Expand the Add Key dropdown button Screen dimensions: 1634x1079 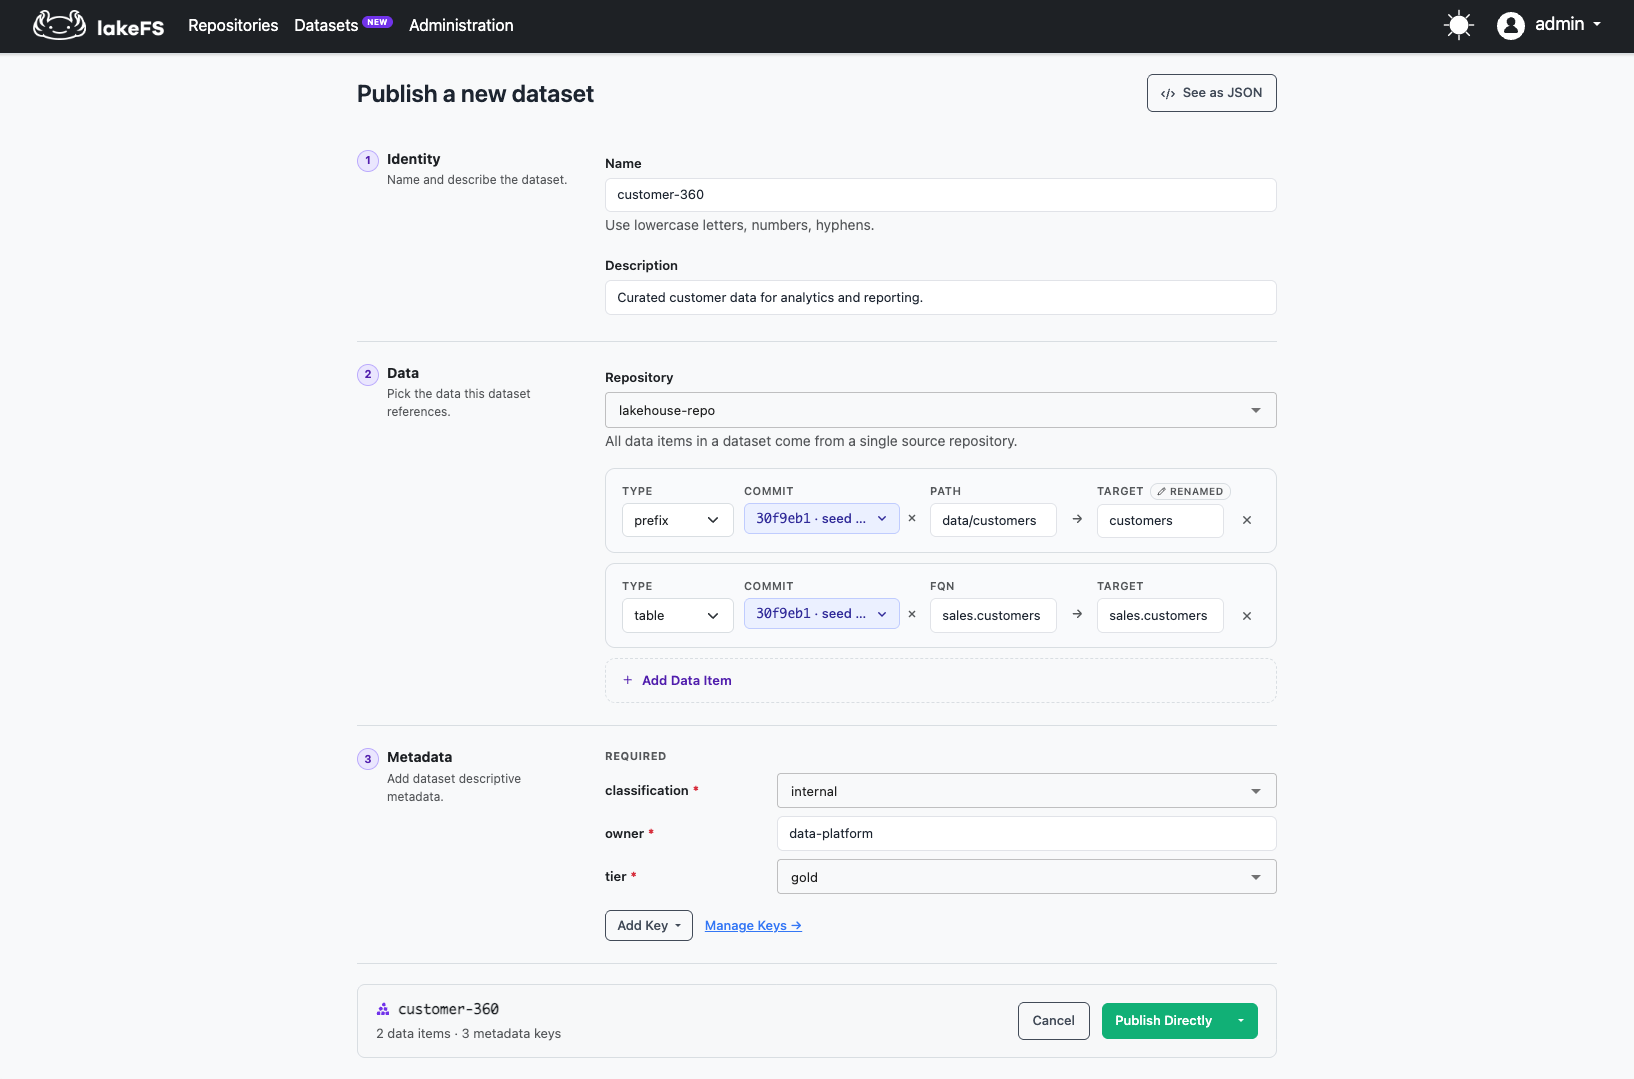649,926
